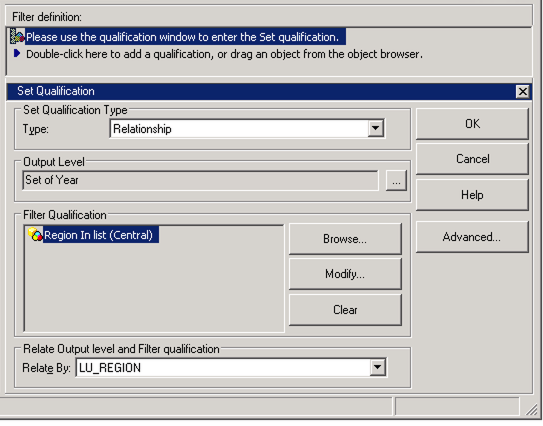
Task: Select the 'Please use the qualification window' line
Action: [x=186, y=37]
